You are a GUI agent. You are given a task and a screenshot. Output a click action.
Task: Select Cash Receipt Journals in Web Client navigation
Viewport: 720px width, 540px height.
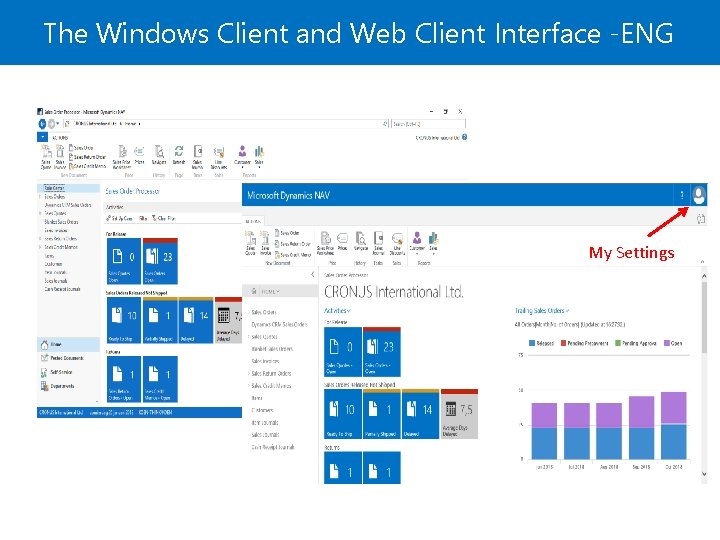coord(273,447)
